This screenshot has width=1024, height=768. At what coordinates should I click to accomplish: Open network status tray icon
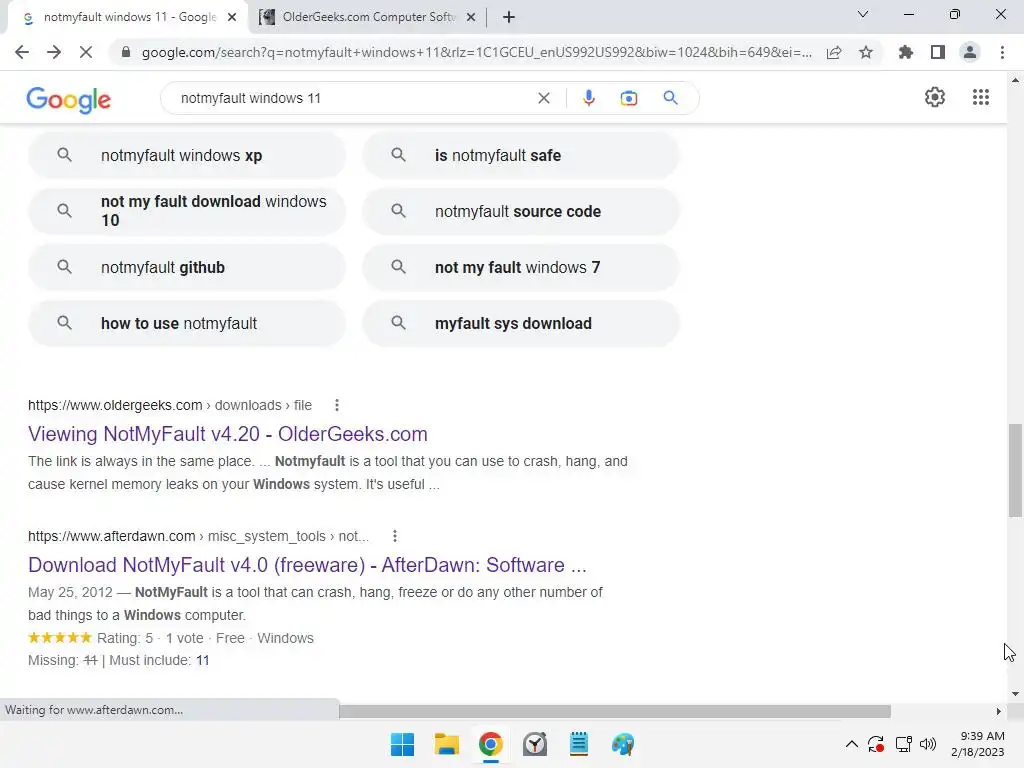click(903, 744)
